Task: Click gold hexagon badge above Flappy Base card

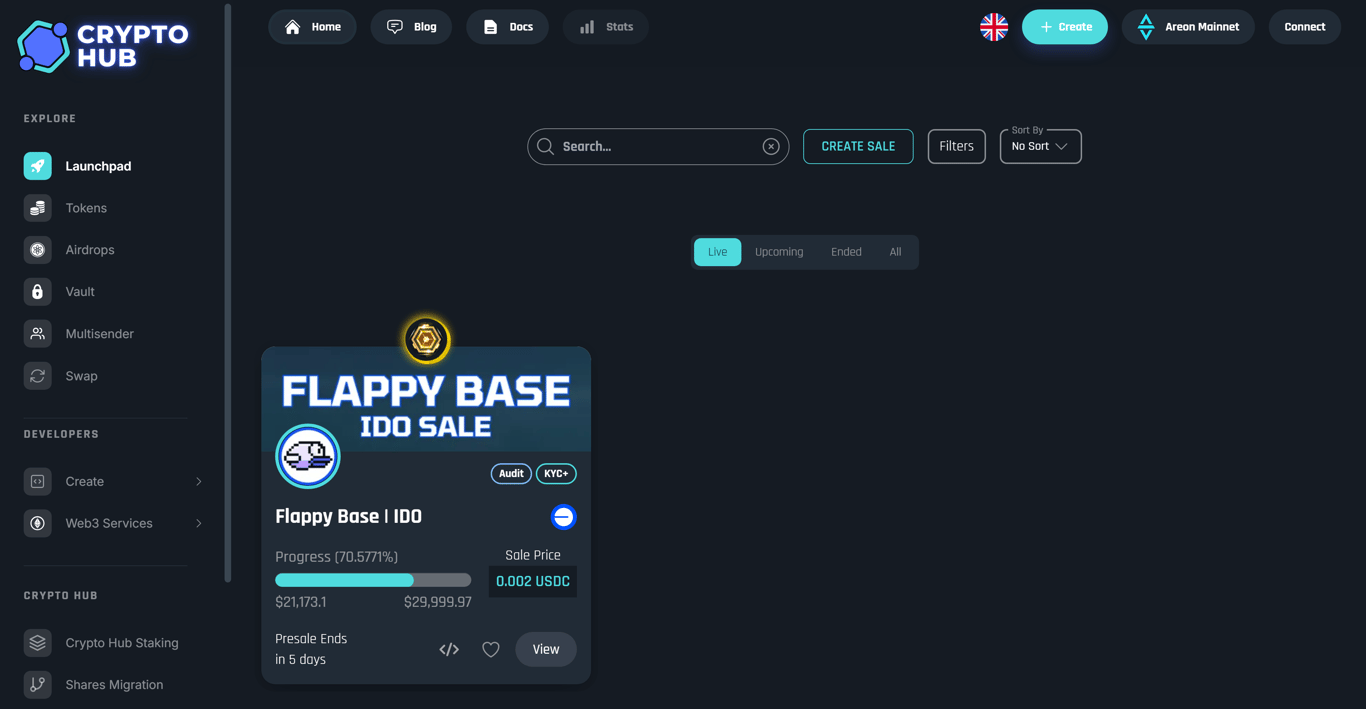Action: (427, 340)
